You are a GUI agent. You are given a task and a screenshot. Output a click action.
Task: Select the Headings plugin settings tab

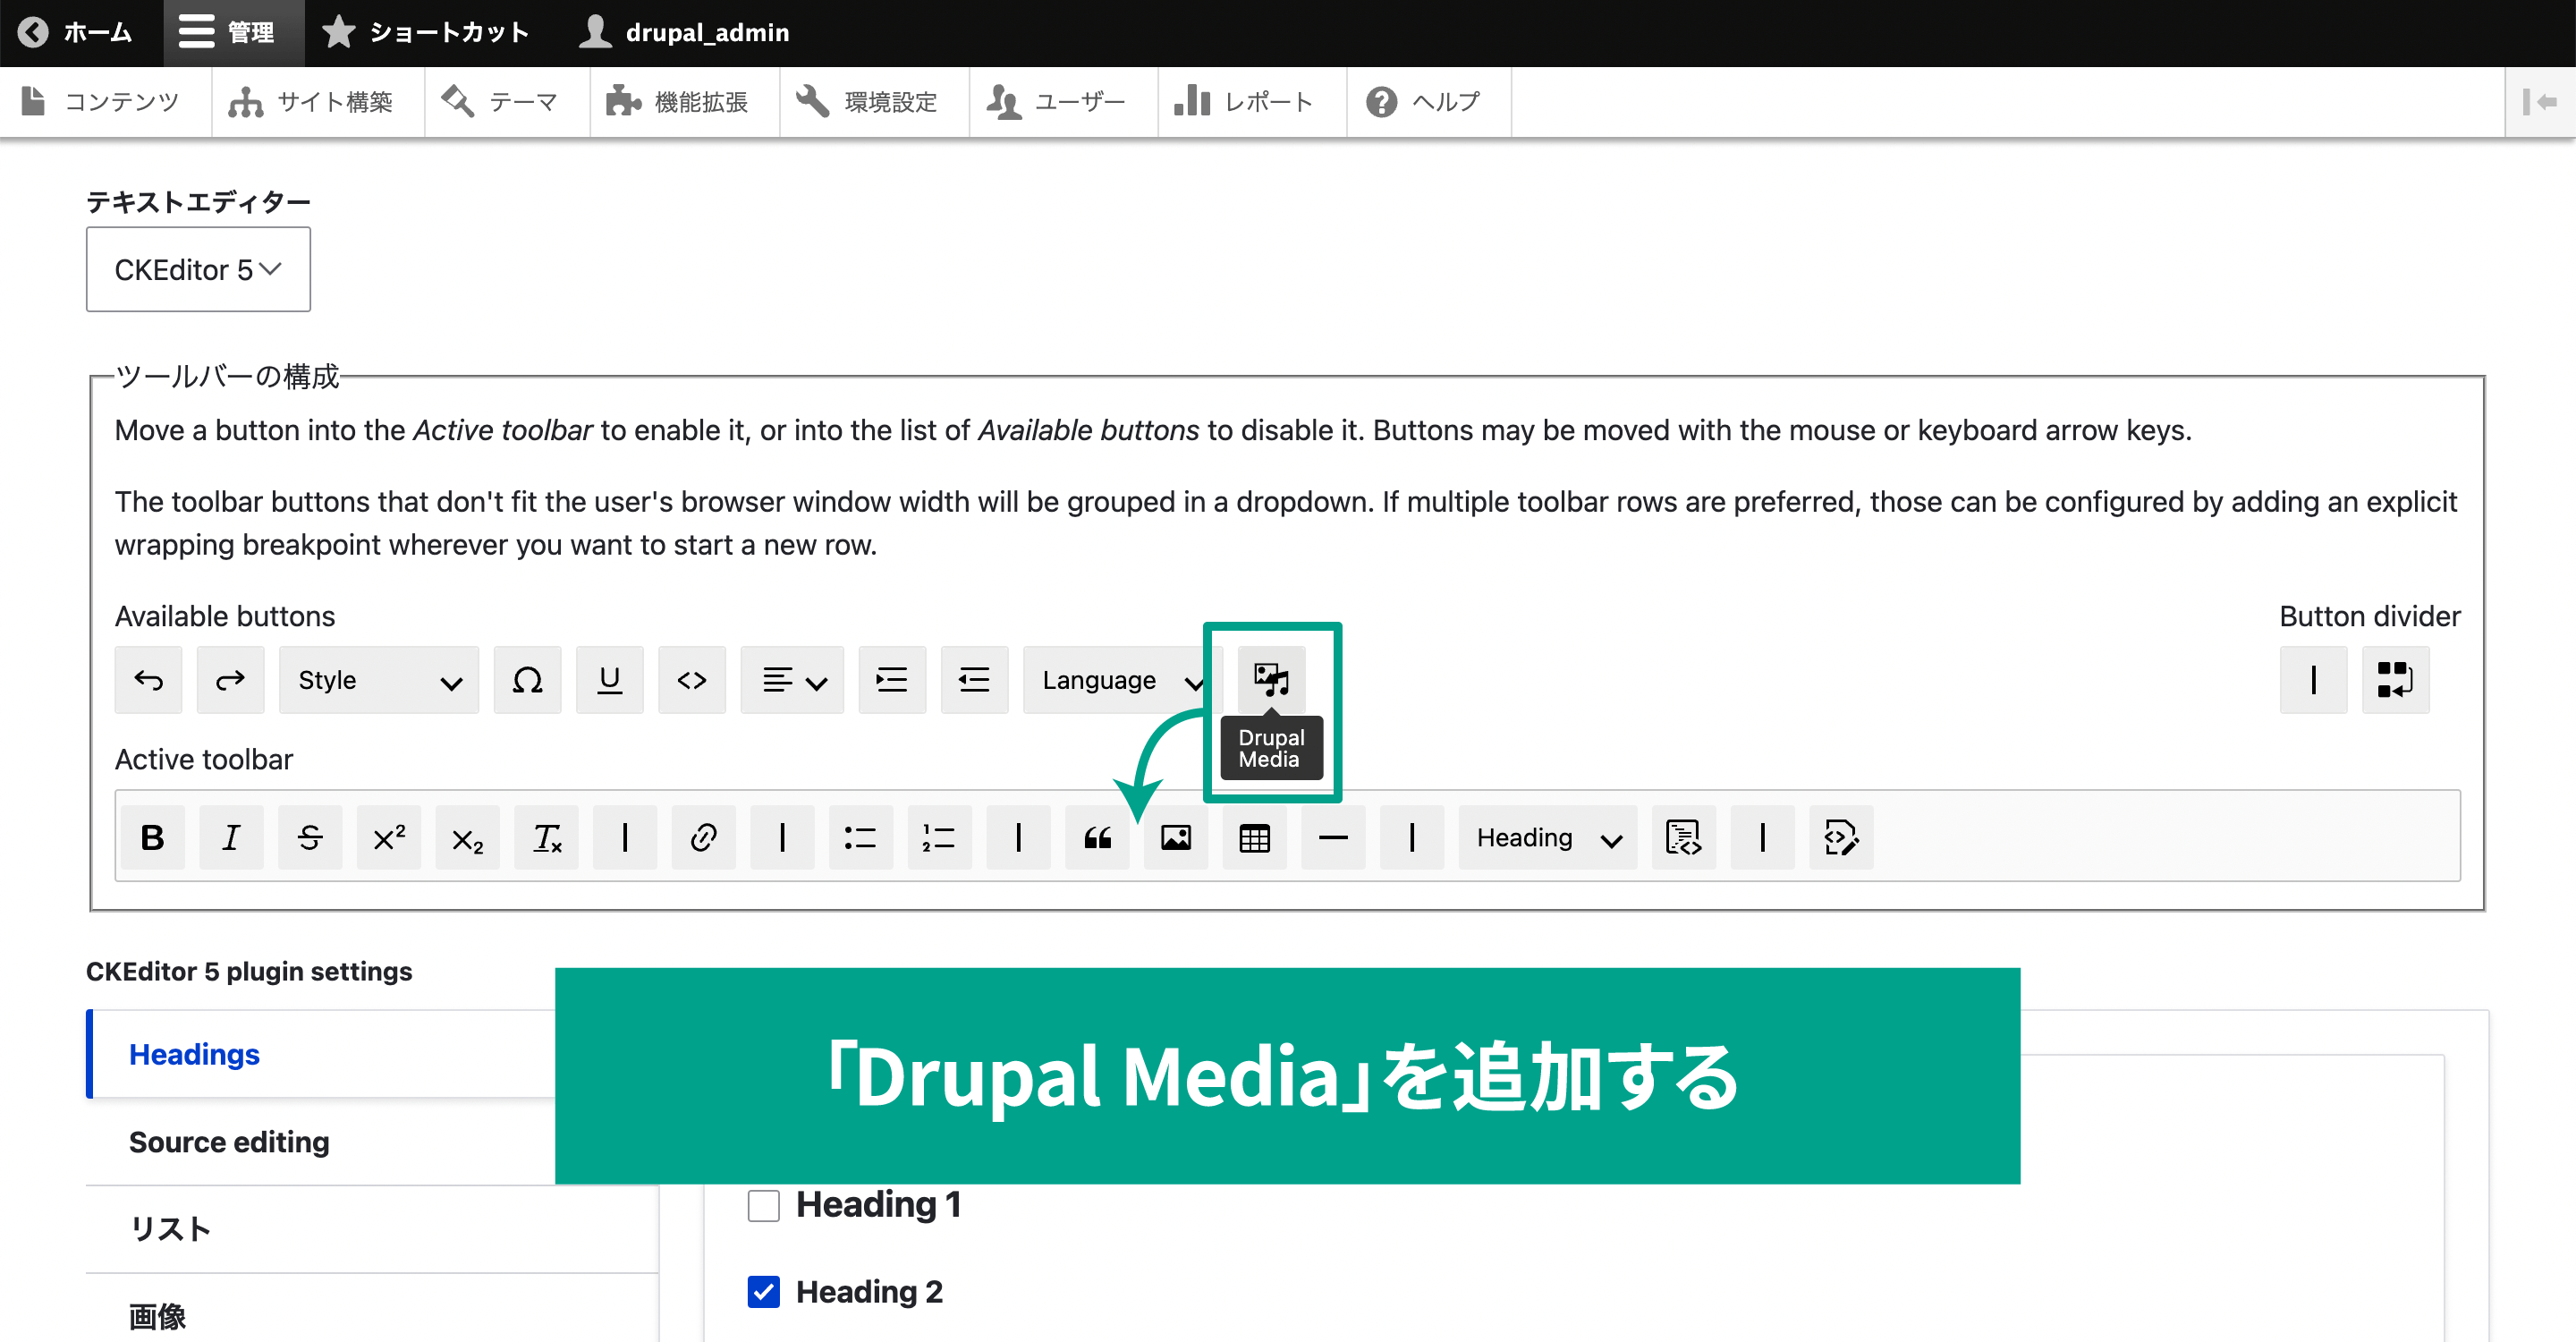click(x=322, y=1054)
